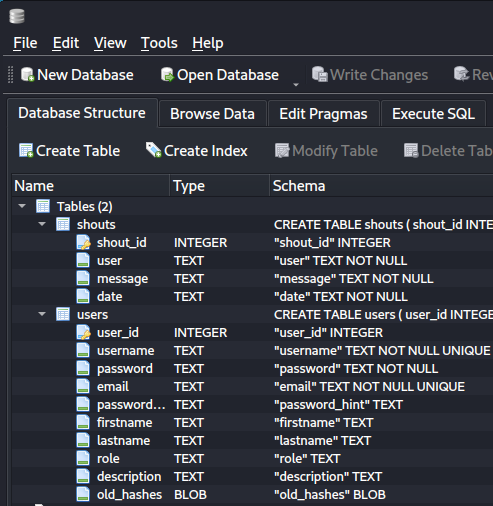
Task: Click the Create Table button label
Action: [78, 151]
